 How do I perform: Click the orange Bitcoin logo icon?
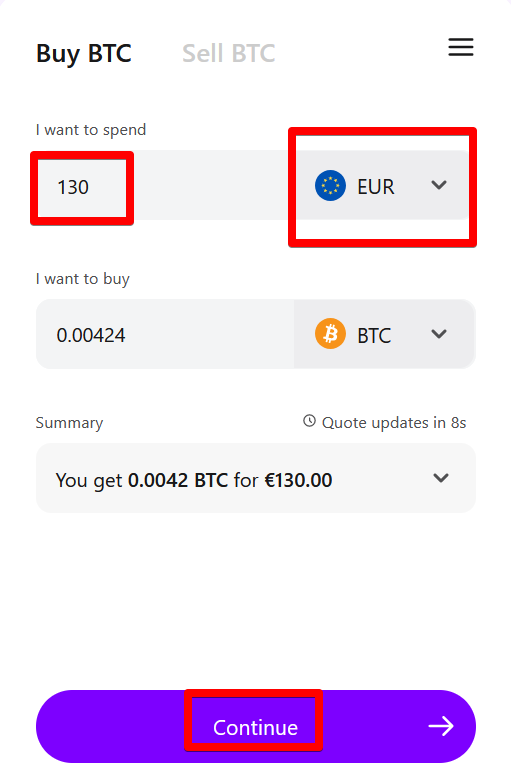coord(330,333)
